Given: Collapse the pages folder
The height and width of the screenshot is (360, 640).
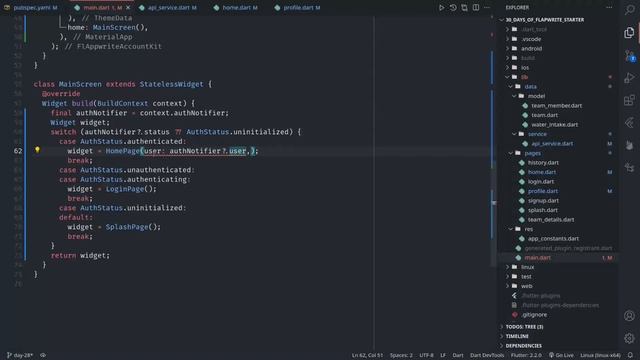Looking at the screenshot, I should (533, 153).
